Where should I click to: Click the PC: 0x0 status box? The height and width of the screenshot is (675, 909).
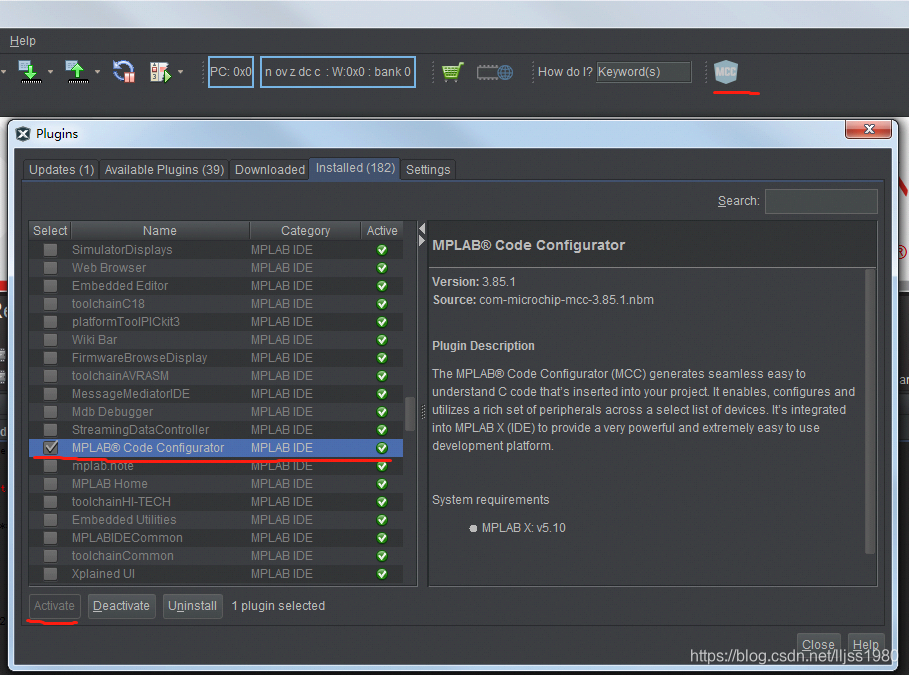231,72
